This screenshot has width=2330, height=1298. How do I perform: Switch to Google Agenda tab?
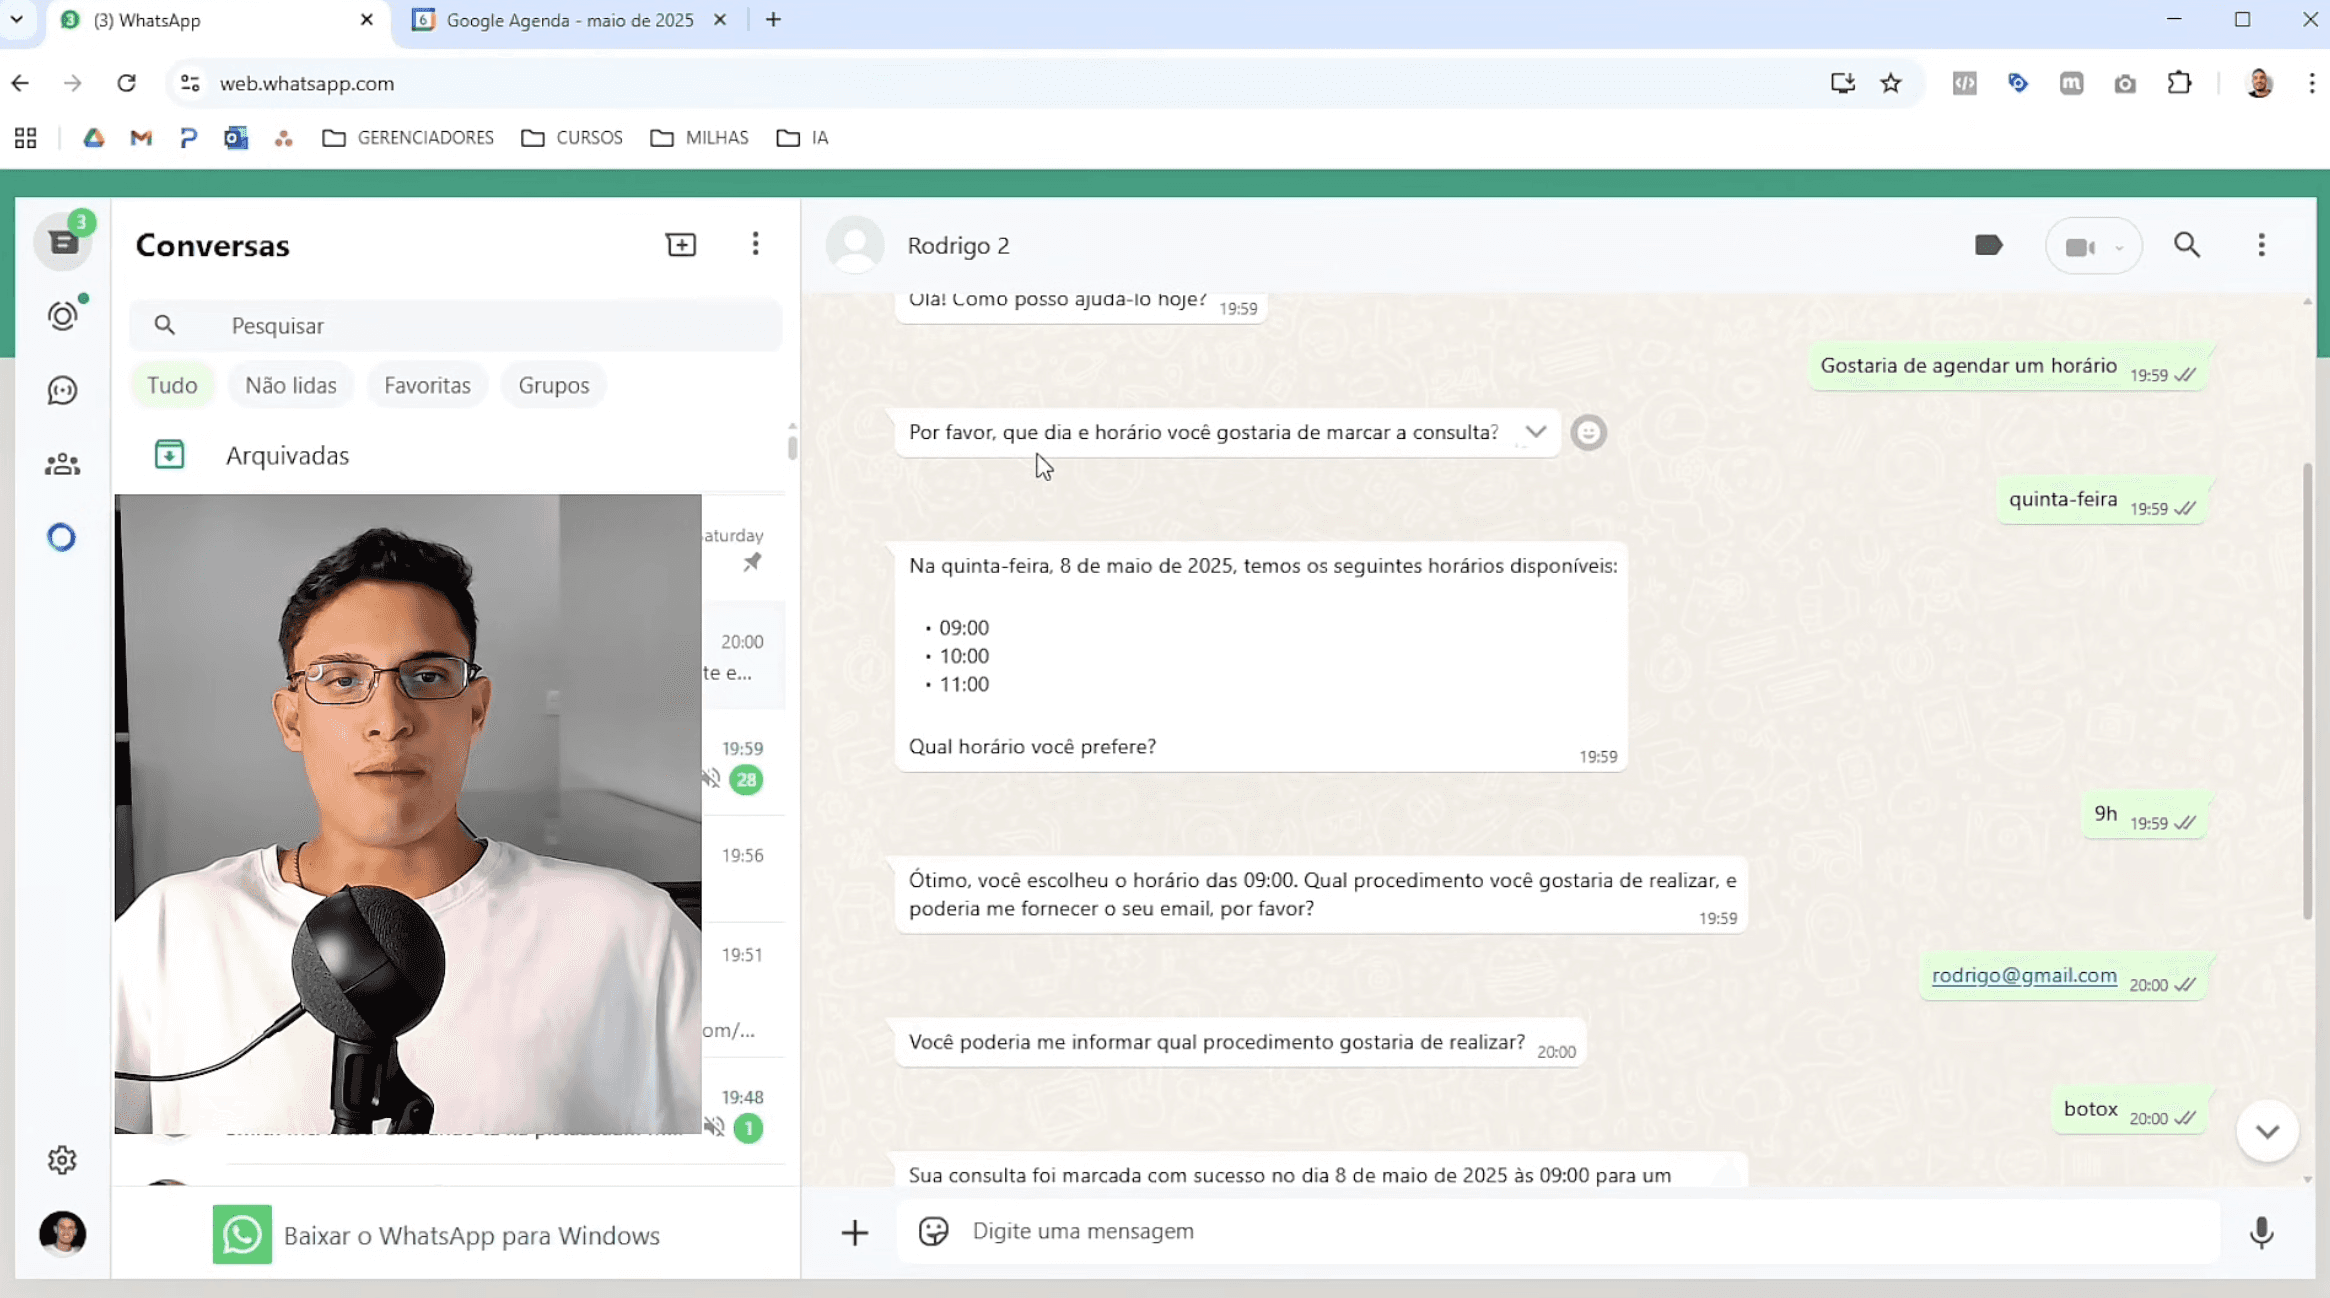coord(569,20)
